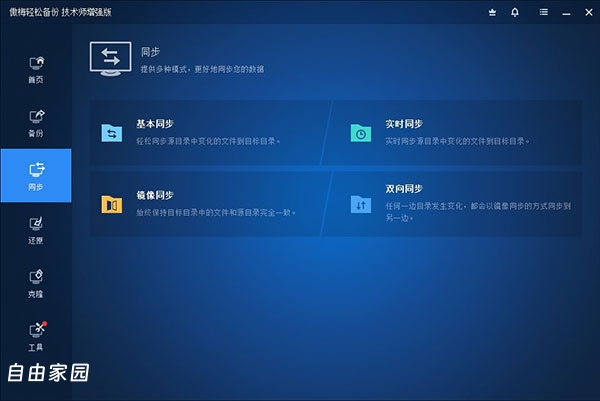Choose 基本同步 option title
The width and height of the screenshot is (600, 401).
coord(155,124)
